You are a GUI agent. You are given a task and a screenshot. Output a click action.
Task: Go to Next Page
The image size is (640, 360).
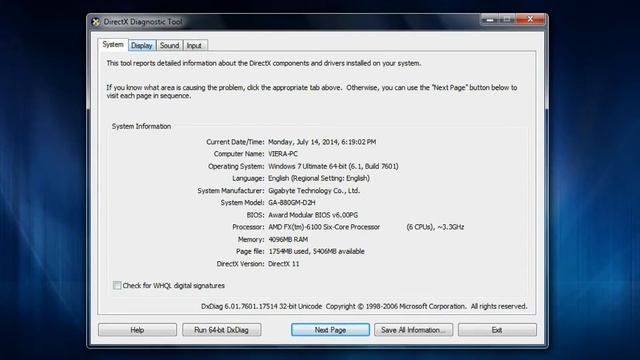[x=330, y=330]
